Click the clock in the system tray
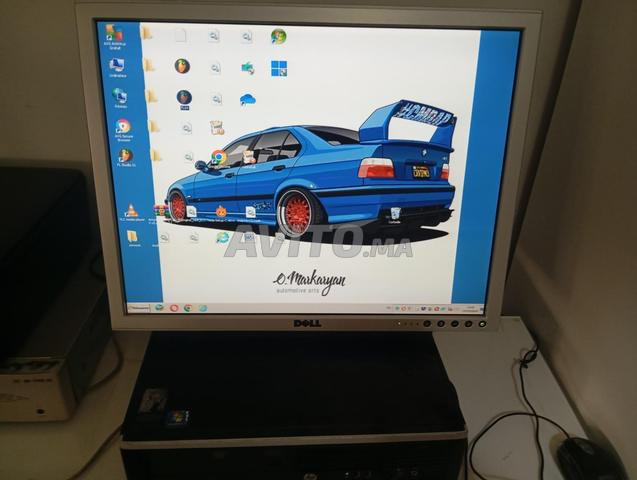Viewport: 637px width, 480px height. click(470, 308)
